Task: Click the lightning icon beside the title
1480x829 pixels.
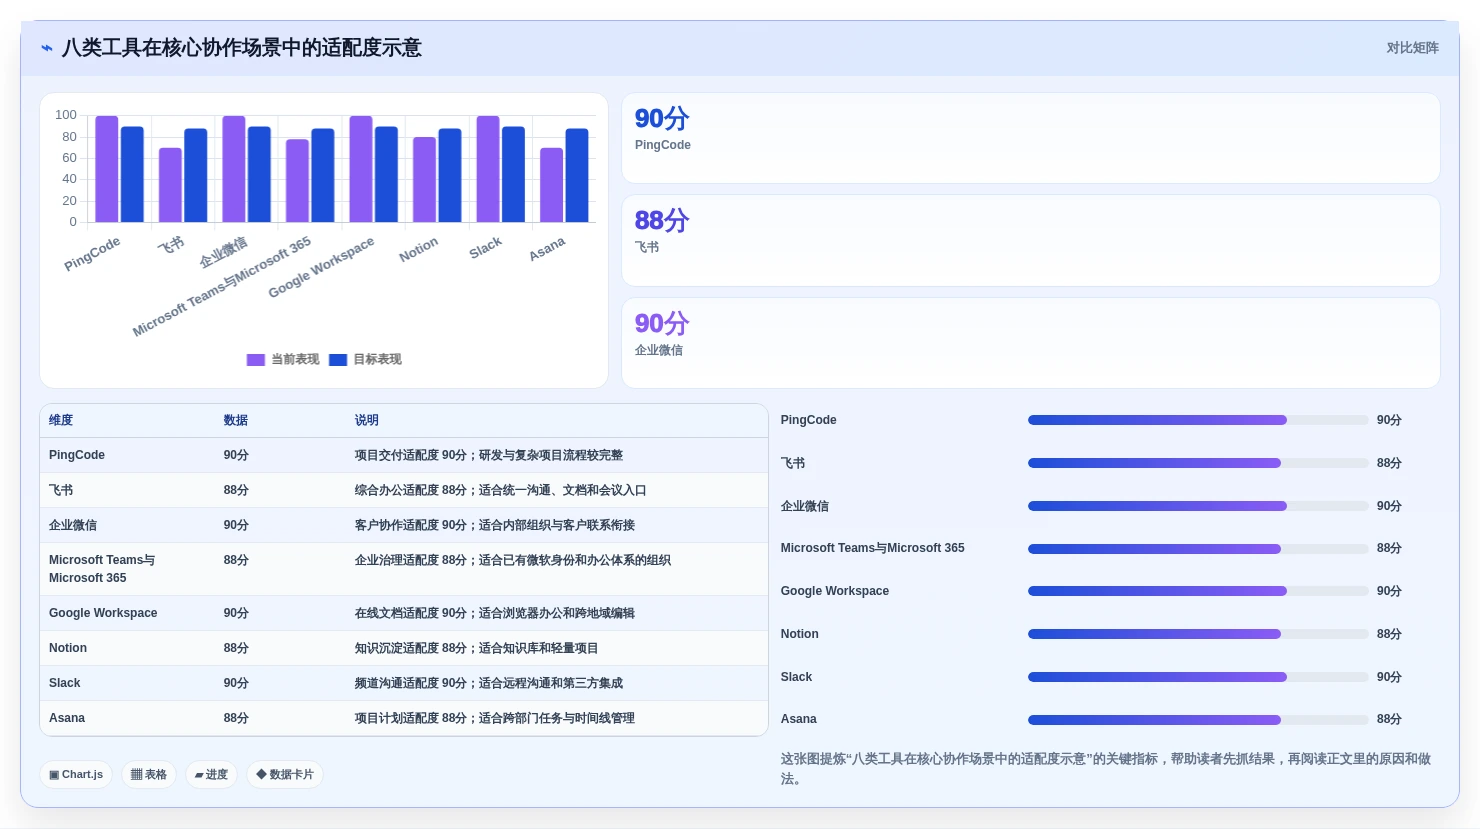Action: [x=46, y=48]
